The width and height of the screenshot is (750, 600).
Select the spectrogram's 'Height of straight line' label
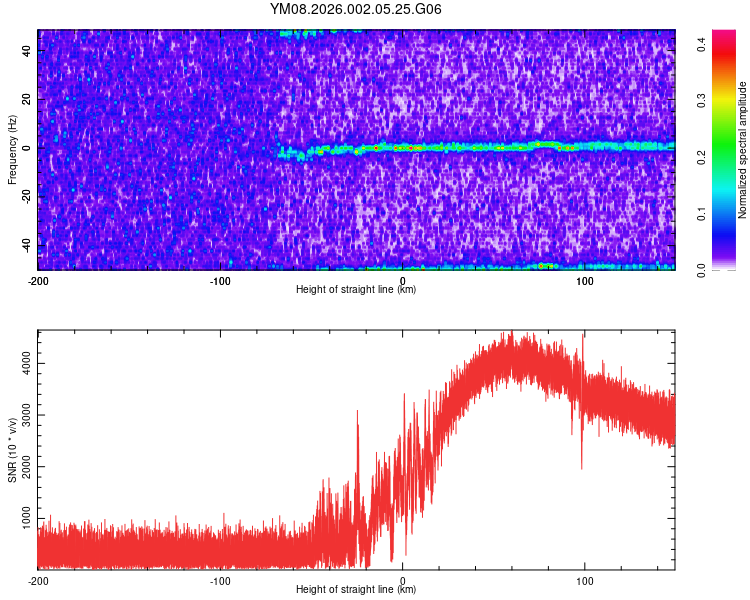pos(356,289)
